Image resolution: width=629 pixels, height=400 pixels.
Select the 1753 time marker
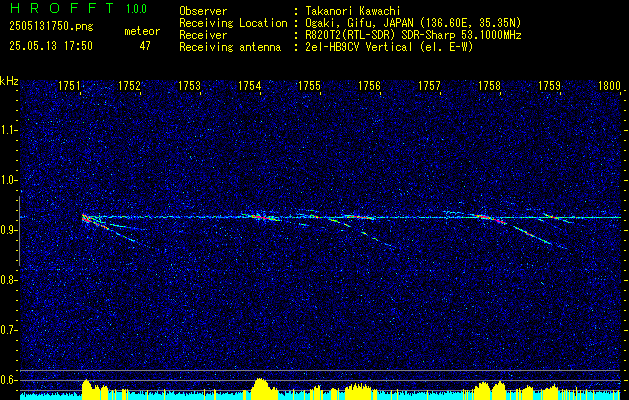(x=189, y=85)
